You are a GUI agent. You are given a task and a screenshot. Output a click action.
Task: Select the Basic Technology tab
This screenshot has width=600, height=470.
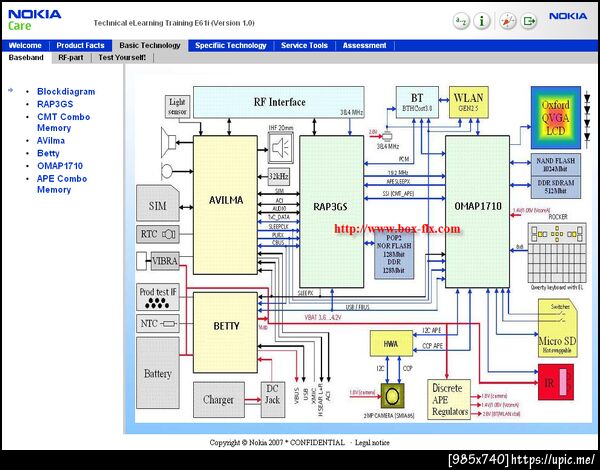[x=150, y=46]
